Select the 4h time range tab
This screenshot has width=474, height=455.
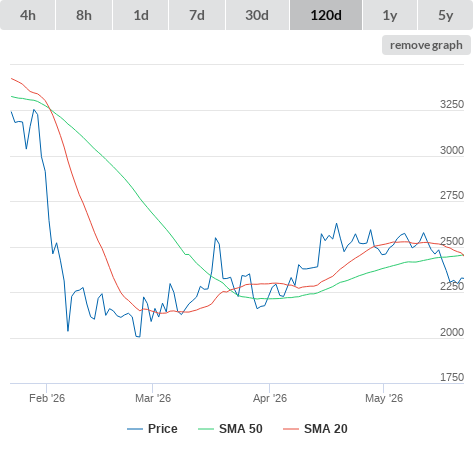[x=28, y=15]
